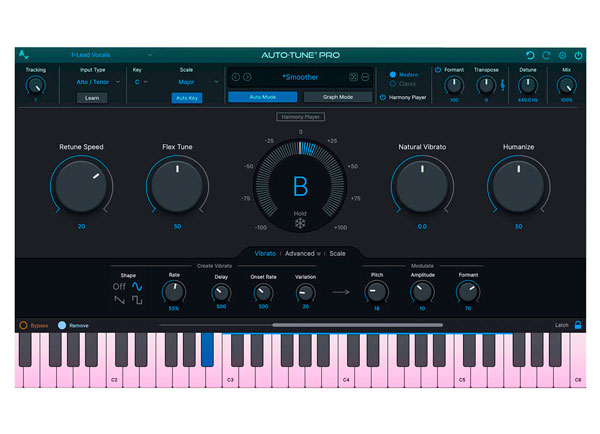Toggle the Latch lock icon
Viewport: 600px width, 434px height.
pyautogui.click(x=578, y=325)
